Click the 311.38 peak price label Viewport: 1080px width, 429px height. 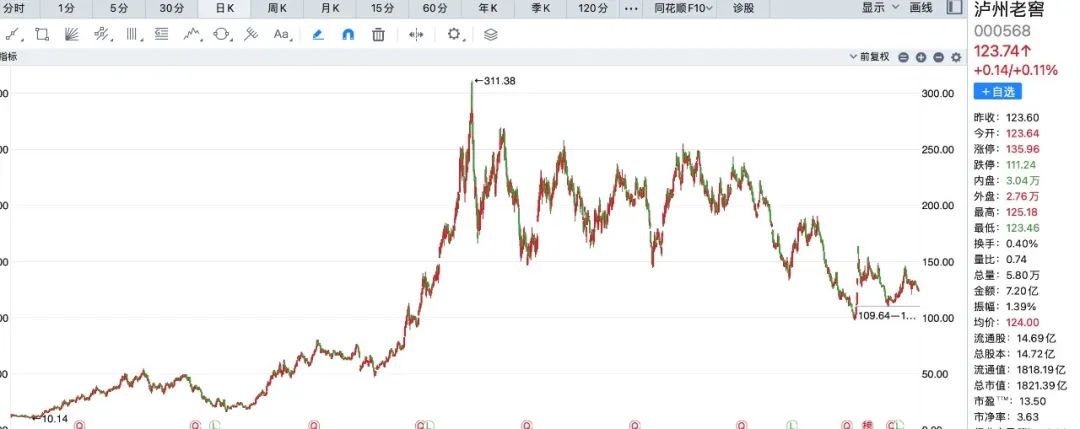495,81
